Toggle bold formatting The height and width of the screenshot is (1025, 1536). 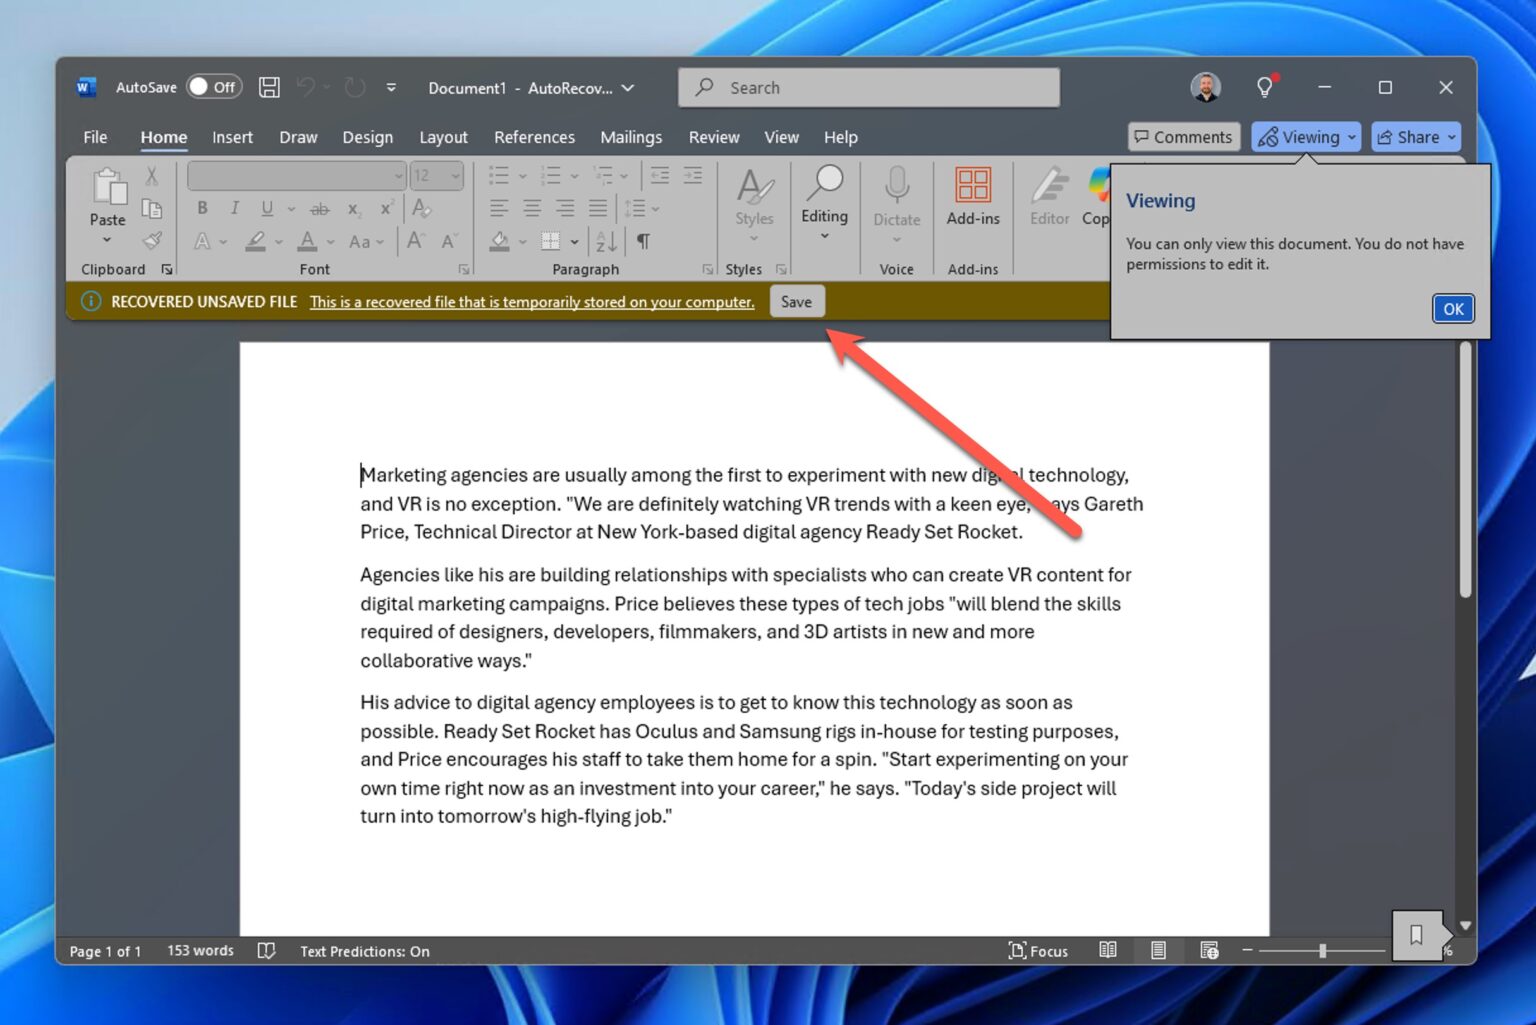click(202, 208)
